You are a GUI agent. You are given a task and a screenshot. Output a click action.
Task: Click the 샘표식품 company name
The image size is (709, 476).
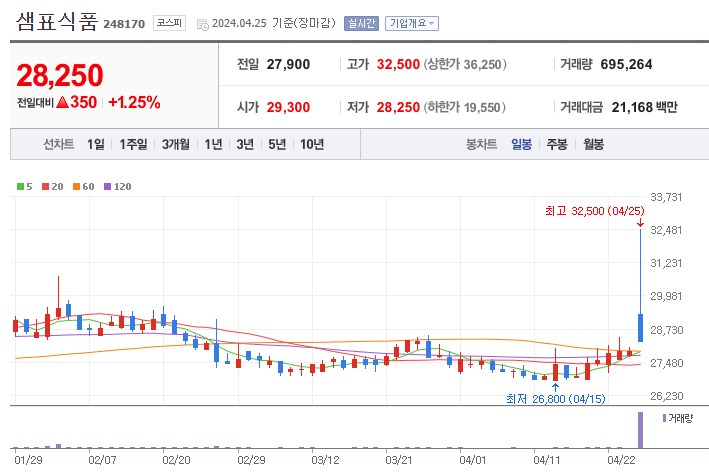click(57, 22)
